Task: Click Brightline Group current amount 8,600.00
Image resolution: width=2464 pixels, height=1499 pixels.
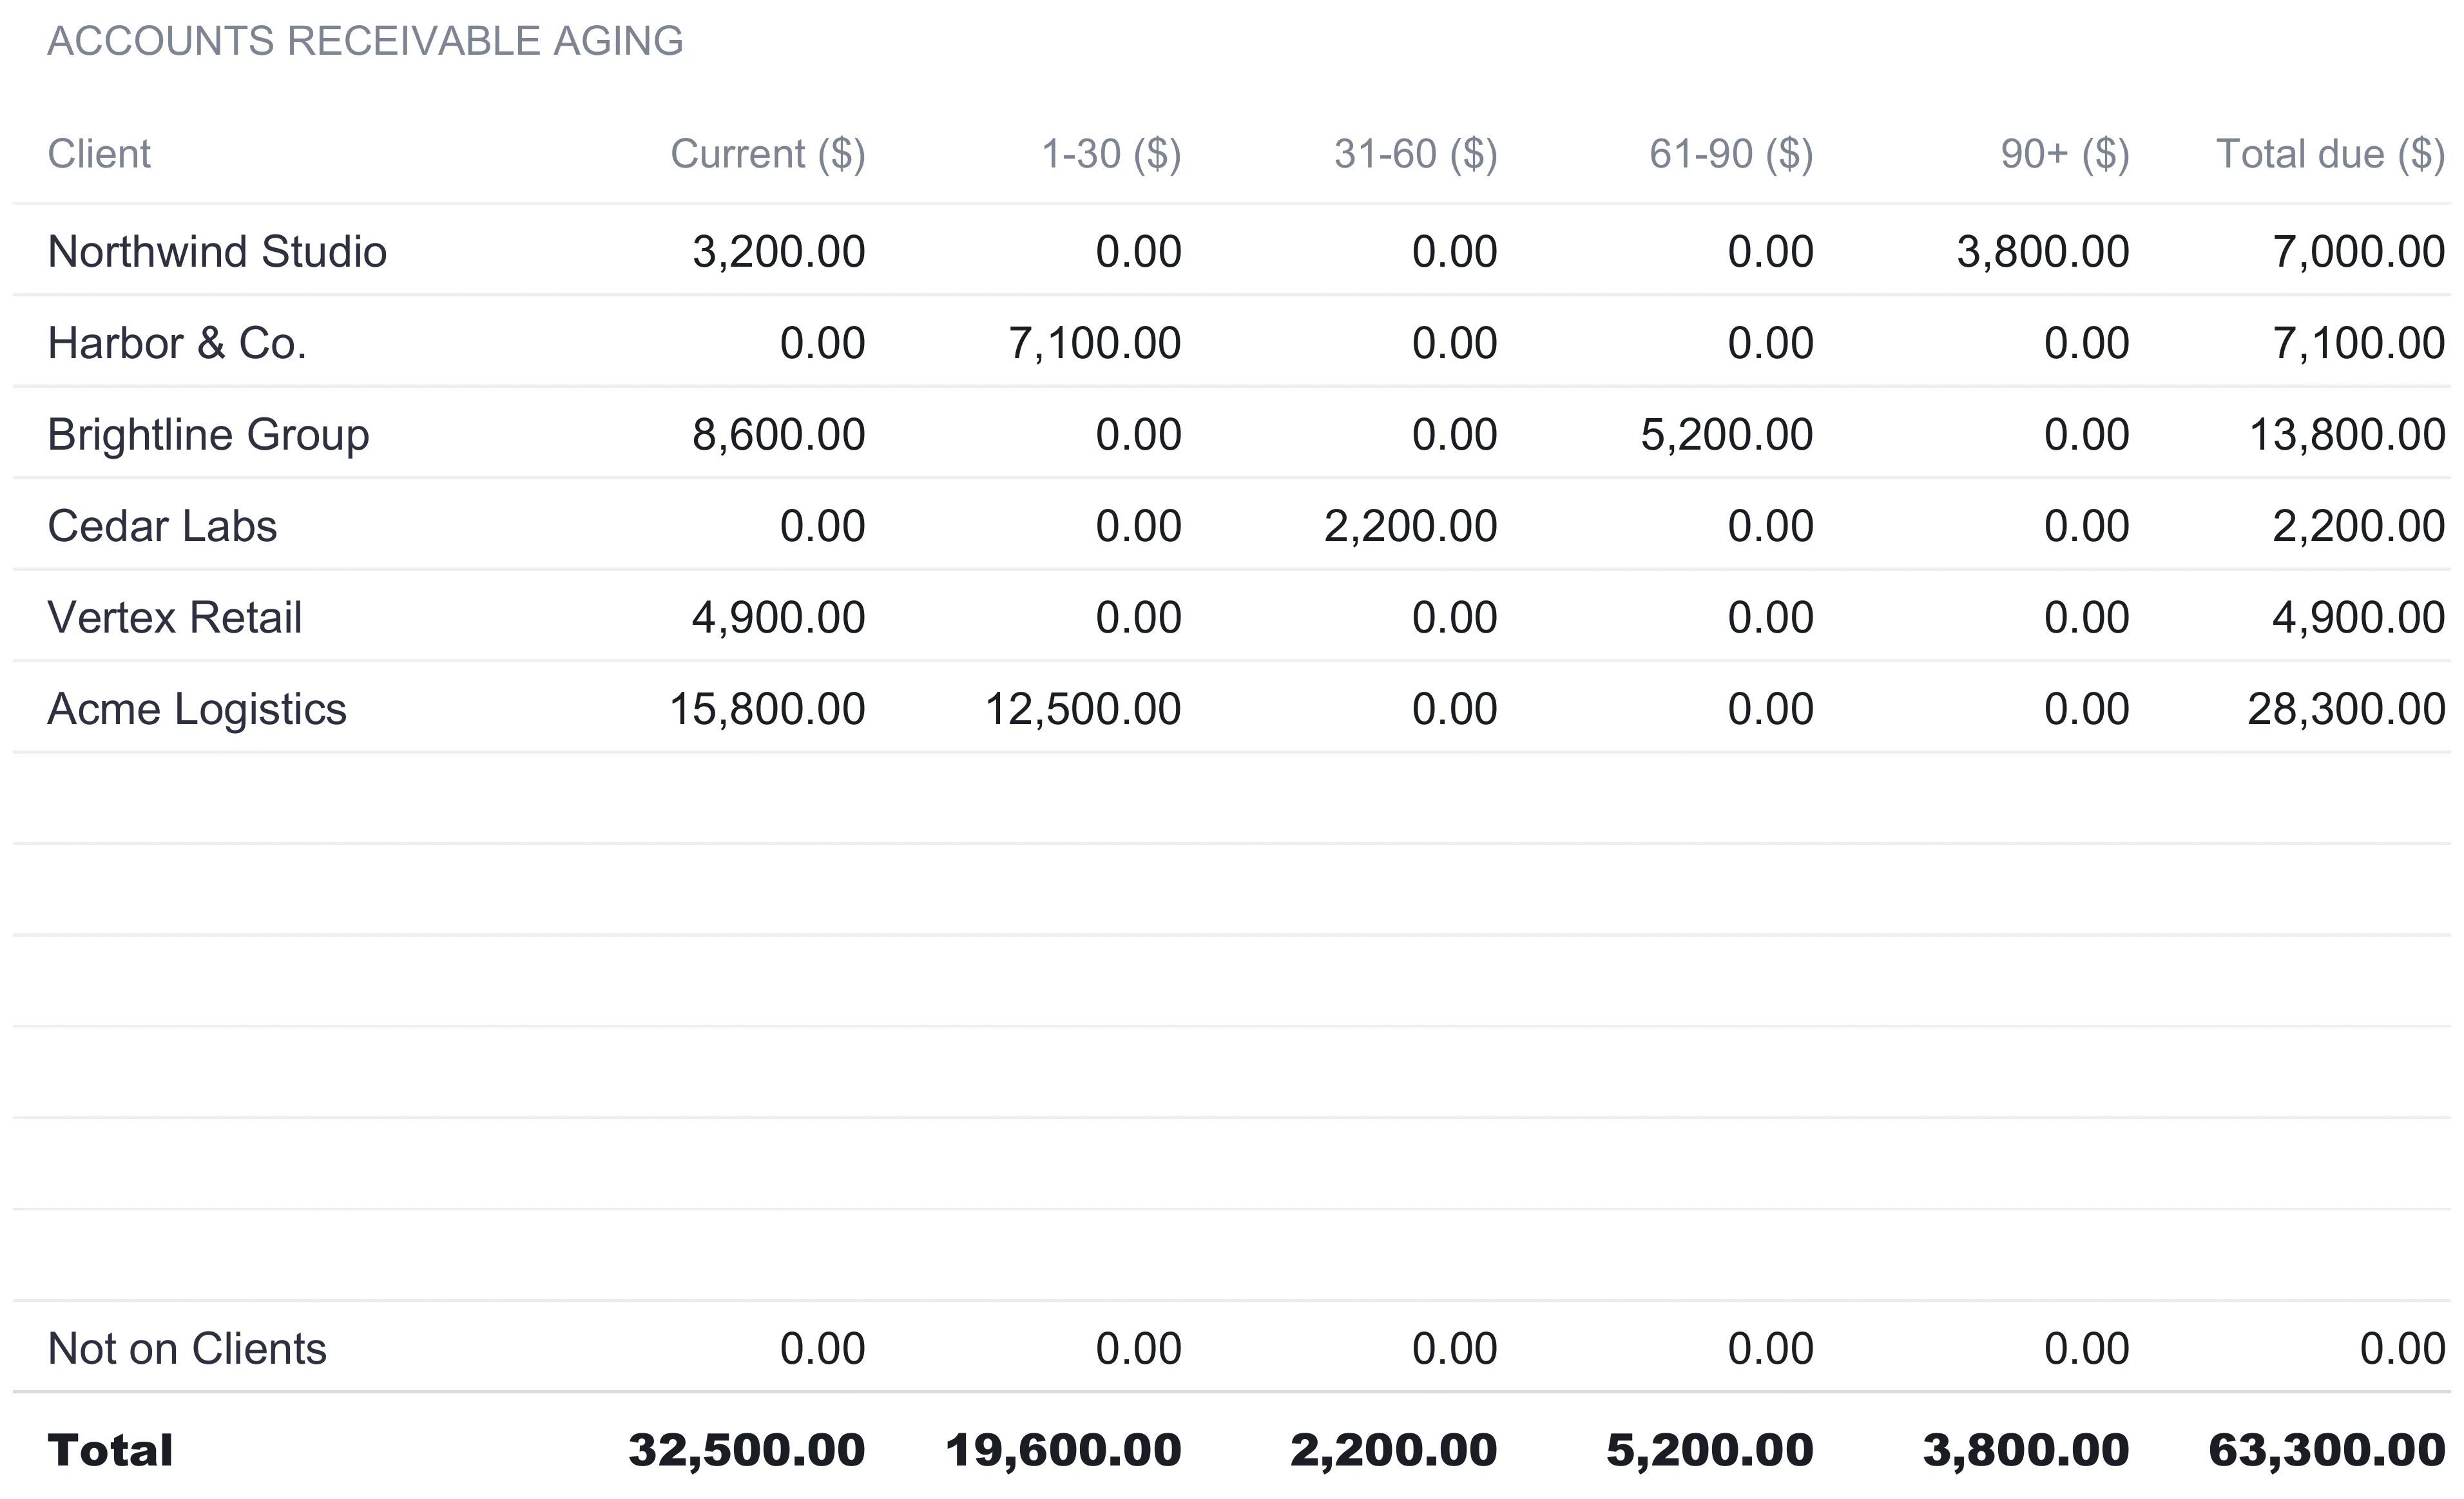Action: coord(778,435)
